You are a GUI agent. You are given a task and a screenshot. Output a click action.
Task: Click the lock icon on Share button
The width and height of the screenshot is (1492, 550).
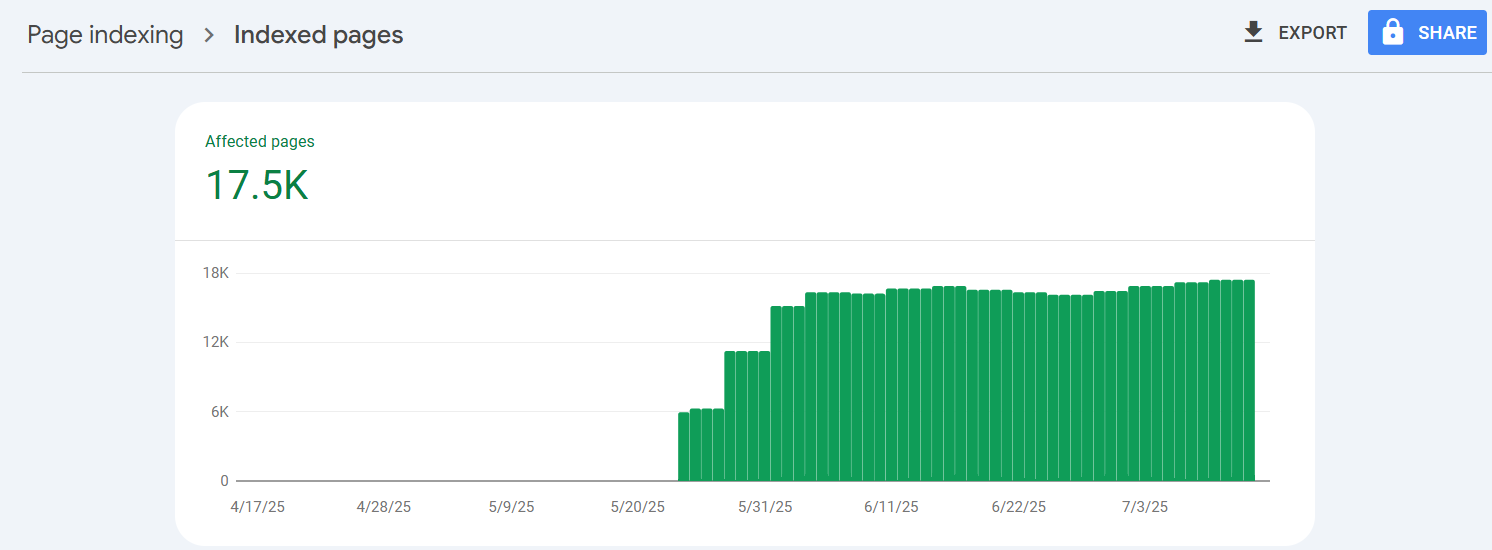click(x=1392, y=33)
